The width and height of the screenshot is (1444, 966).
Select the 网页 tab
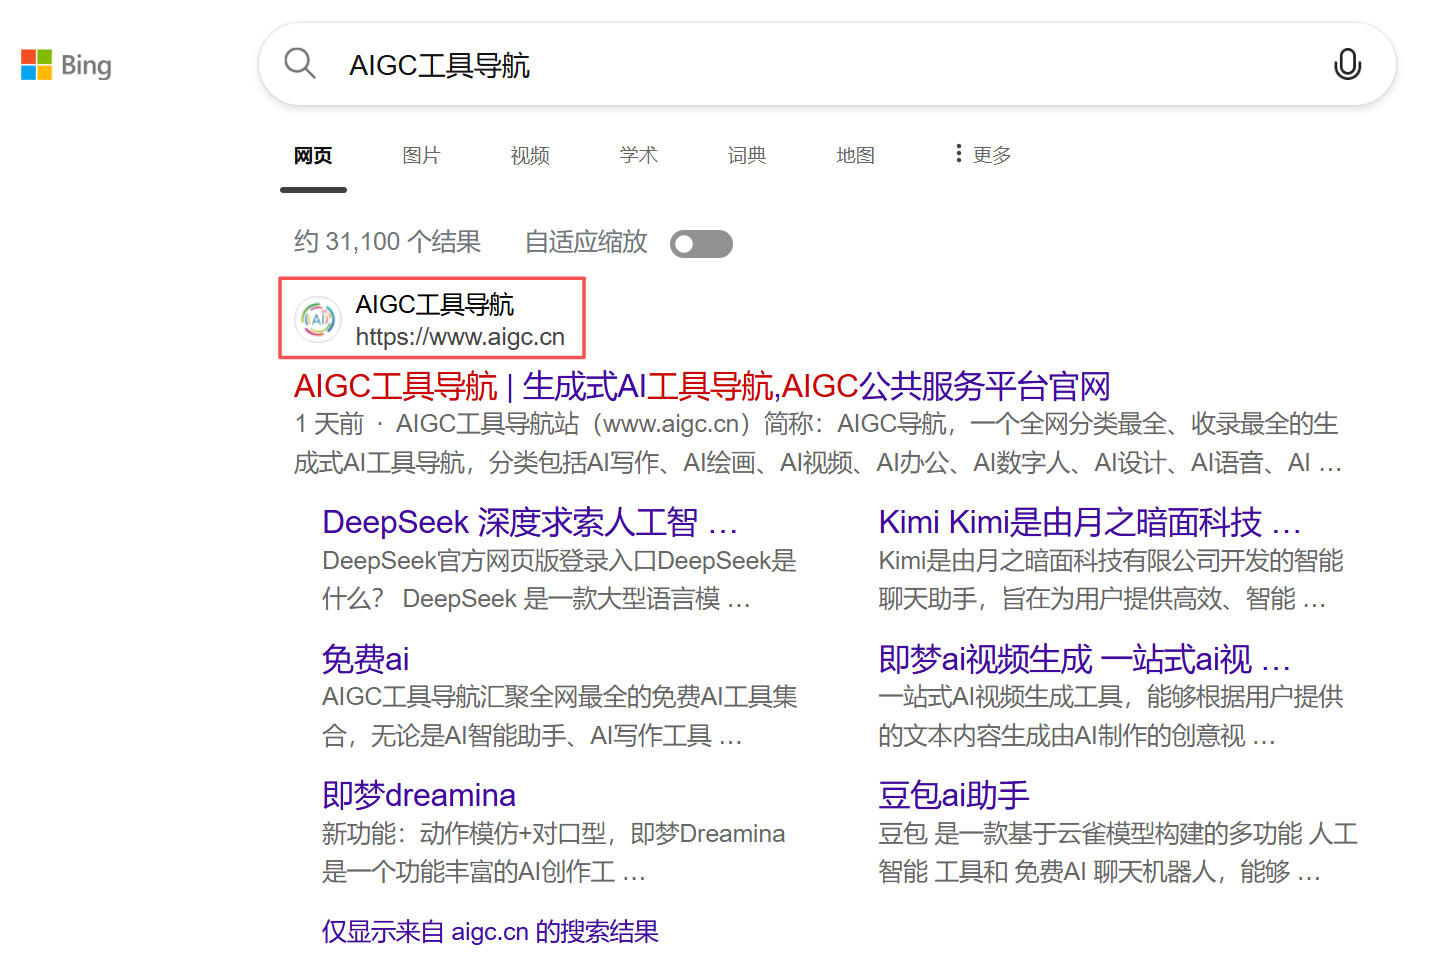click(313, 155)
